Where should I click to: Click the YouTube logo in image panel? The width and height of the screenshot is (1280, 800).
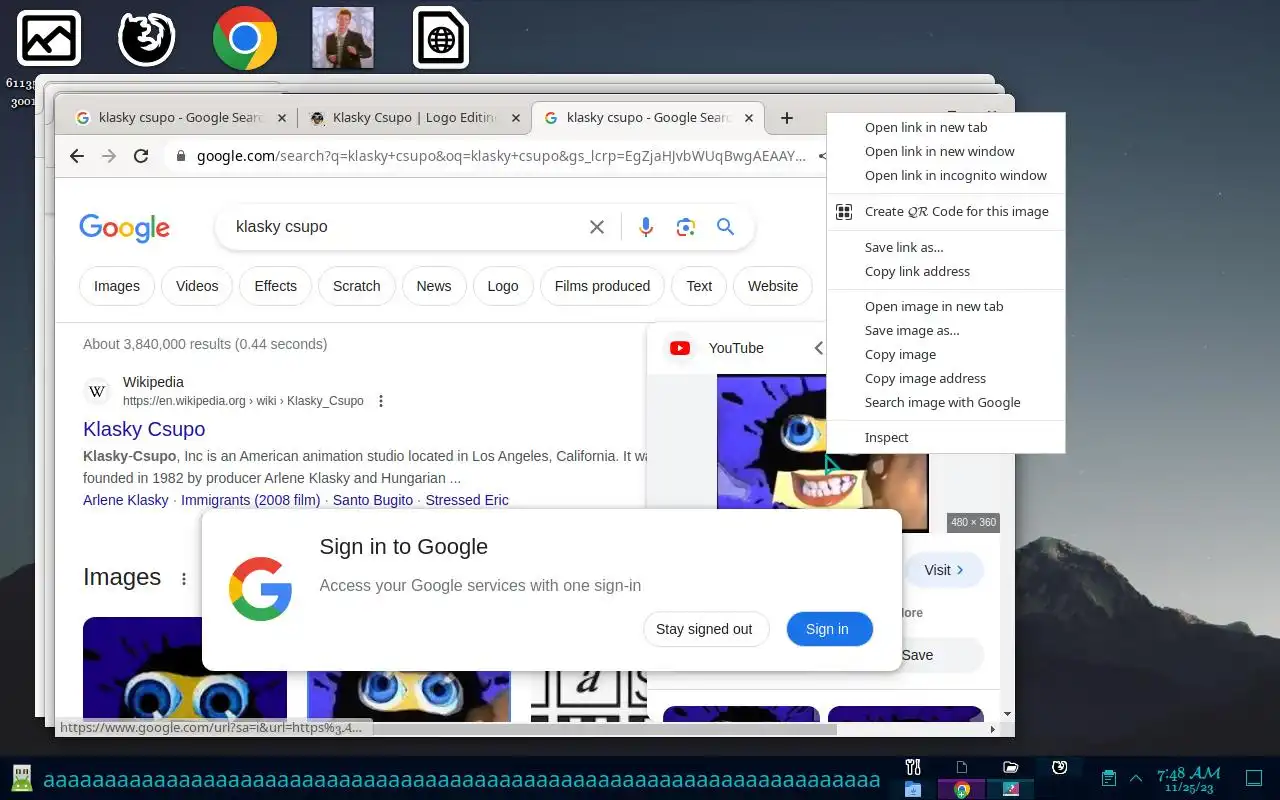[x=680, y=348]
